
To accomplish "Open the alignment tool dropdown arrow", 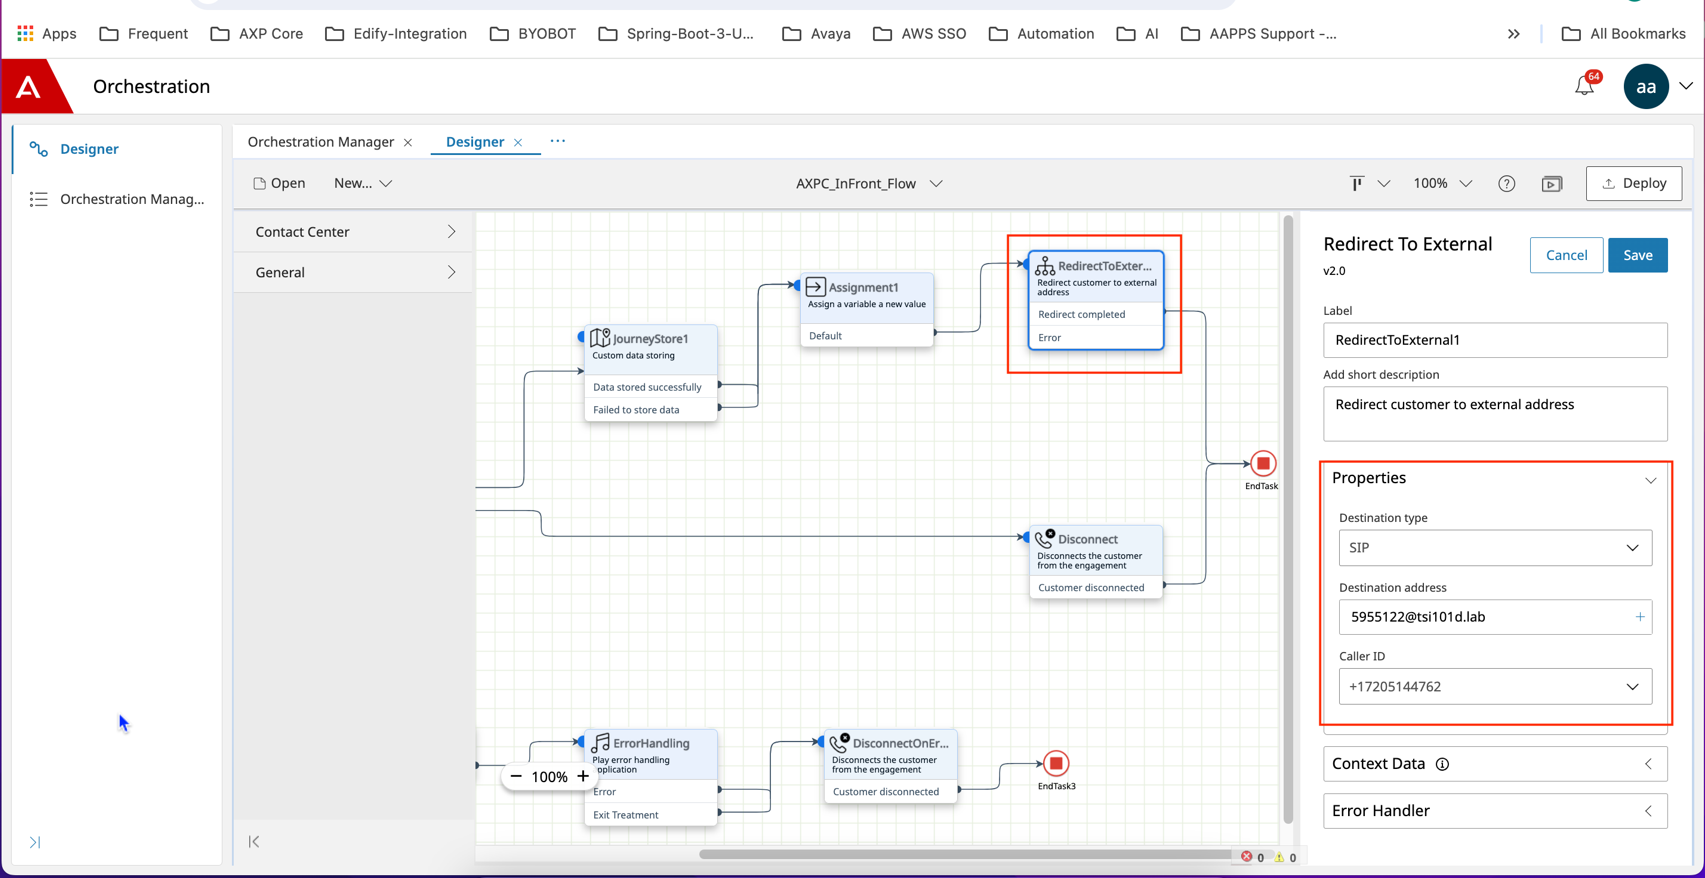I will [x=1384, y=184].
